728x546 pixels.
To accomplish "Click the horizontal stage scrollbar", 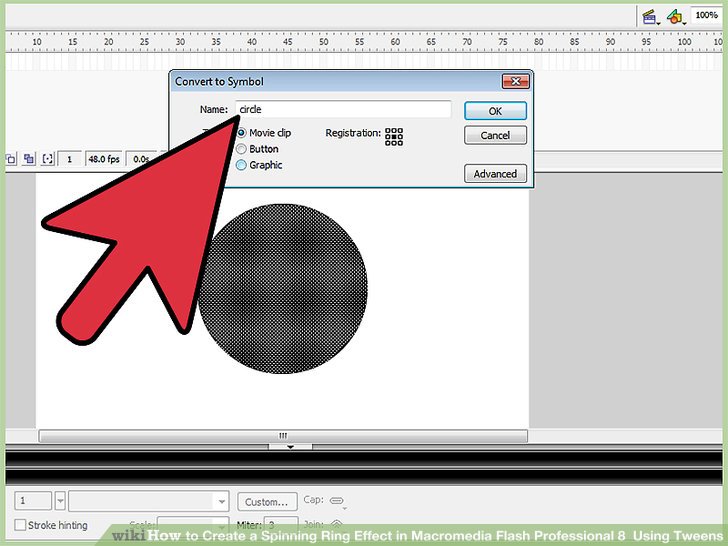I will pos(283,436).
